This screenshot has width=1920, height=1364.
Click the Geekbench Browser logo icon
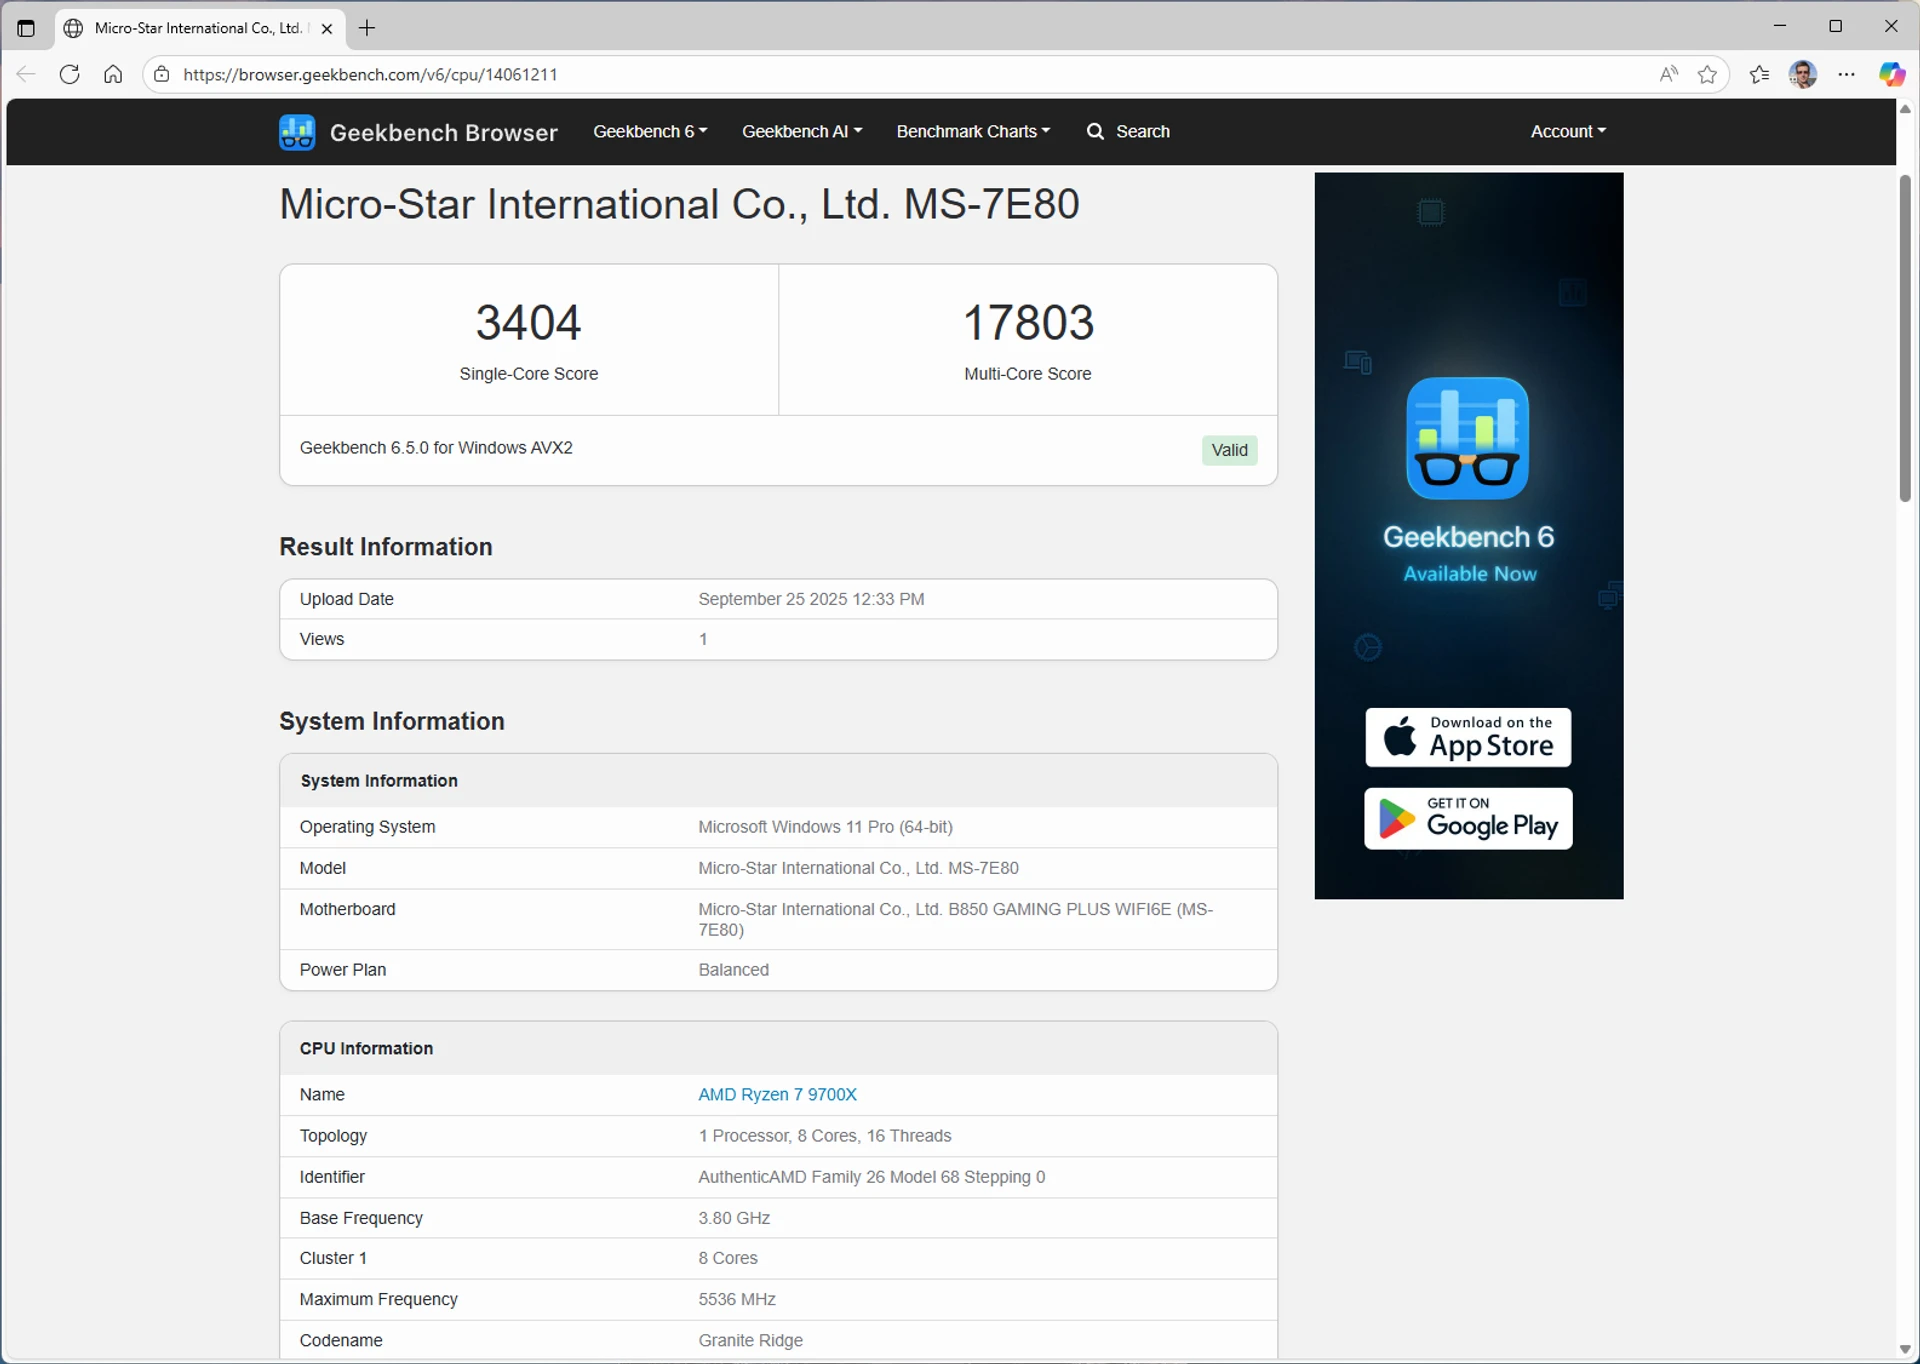point(297,132)
